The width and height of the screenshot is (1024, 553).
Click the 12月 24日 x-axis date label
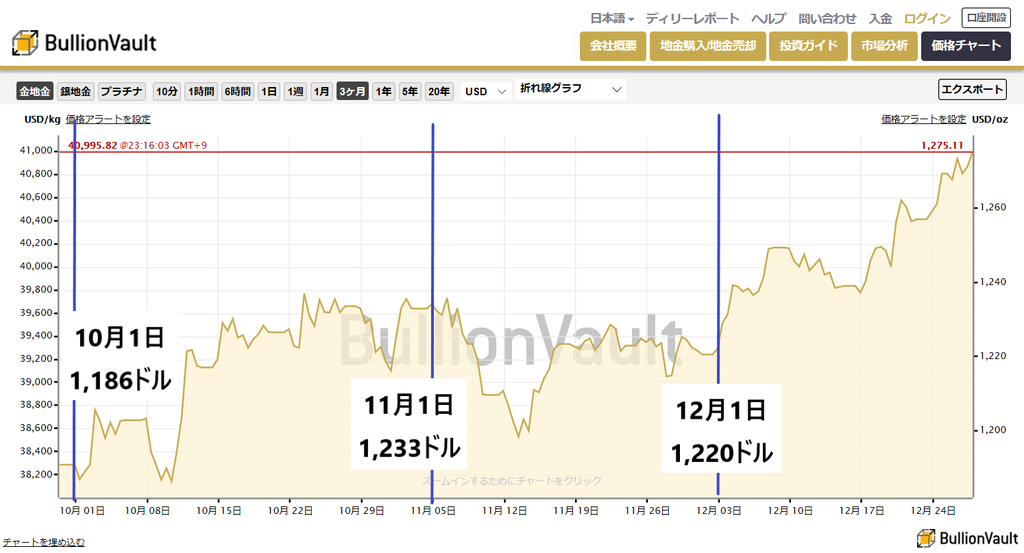pos(933,511)
